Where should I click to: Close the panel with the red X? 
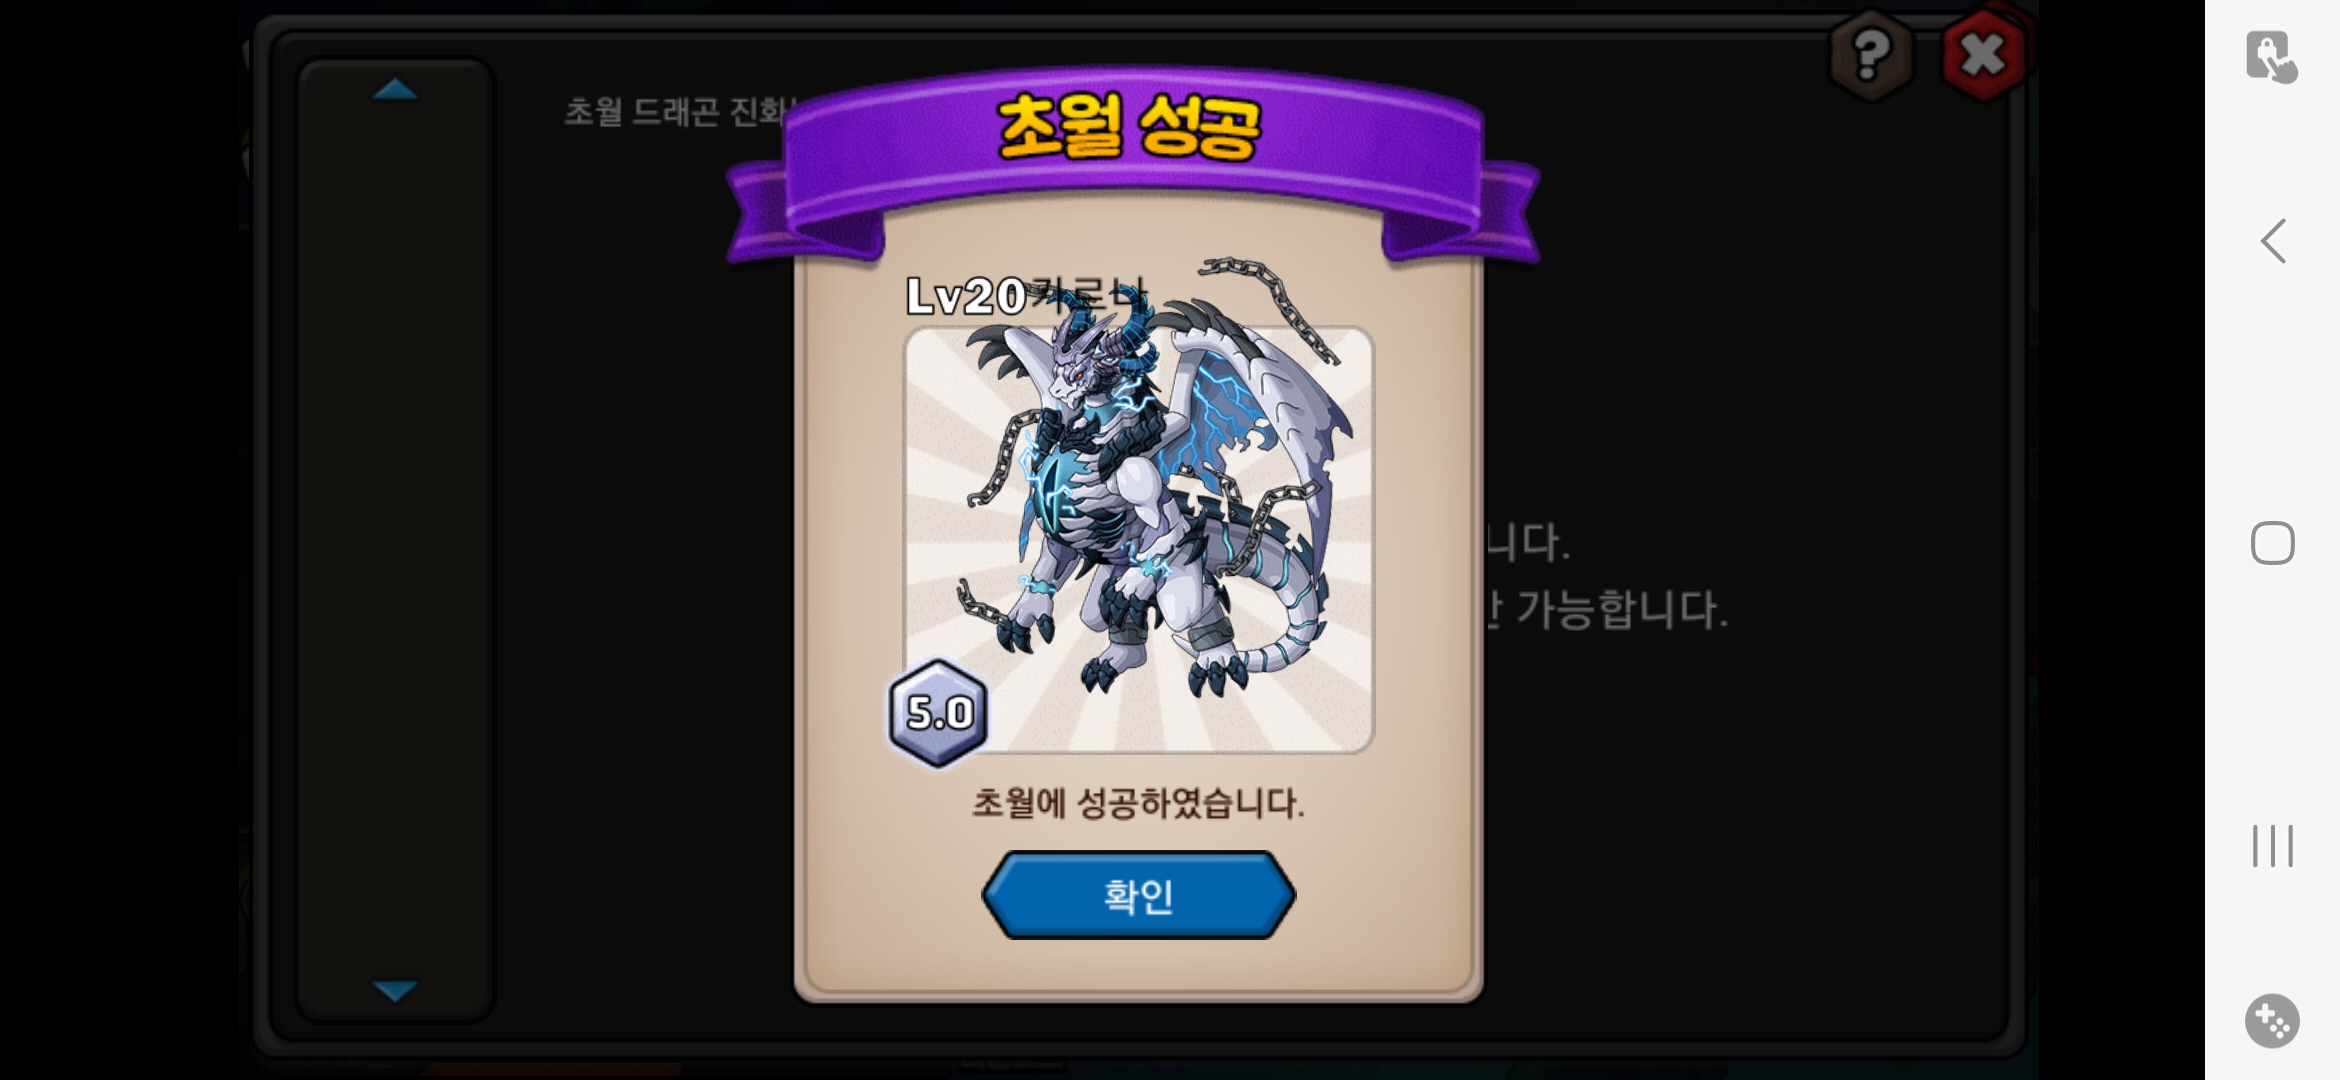tap(1984, 55)
